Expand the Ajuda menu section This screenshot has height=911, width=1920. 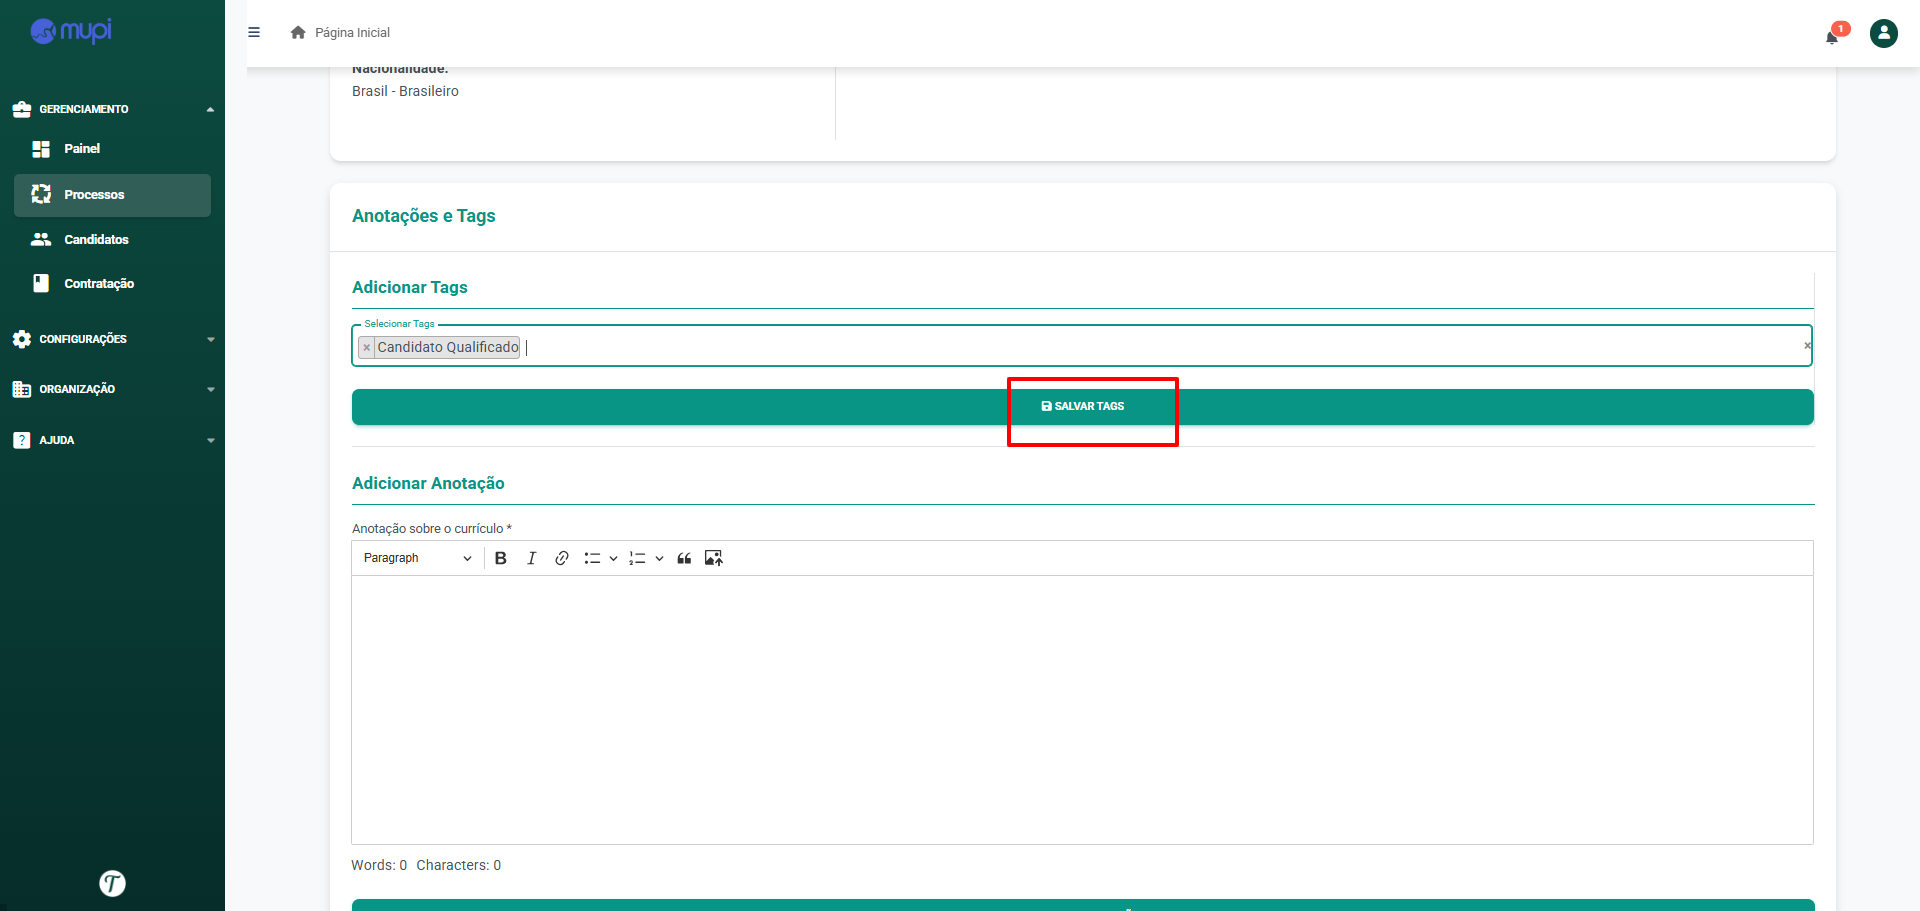[x=112, y=440]
